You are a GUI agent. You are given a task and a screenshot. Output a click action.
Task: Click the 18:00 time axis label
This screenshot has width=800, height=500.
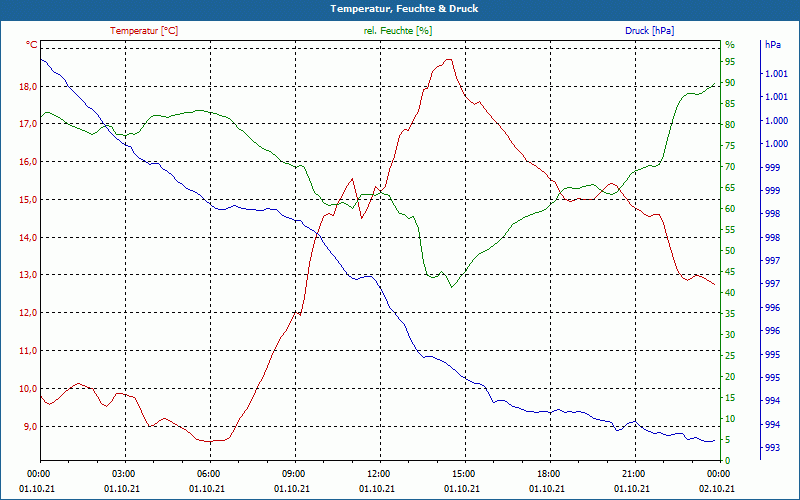548,474
